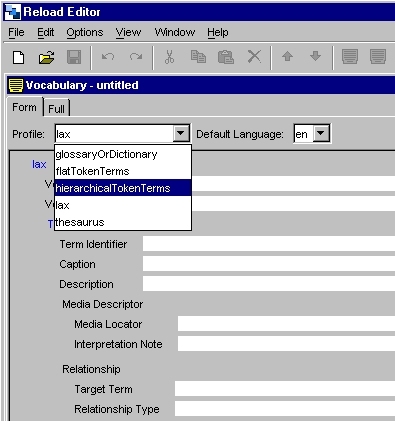Create a new document with the New icon

(x=18, y=57)
